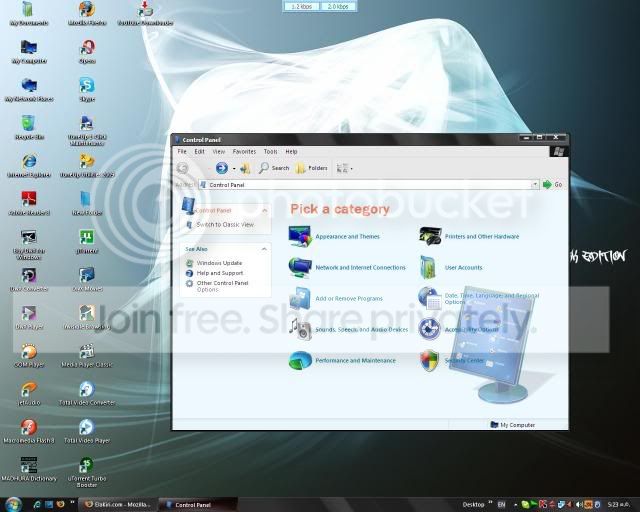The height and width of the screenshot is (512, 640).
Task: Open the View menu
Action: point(219,151)
